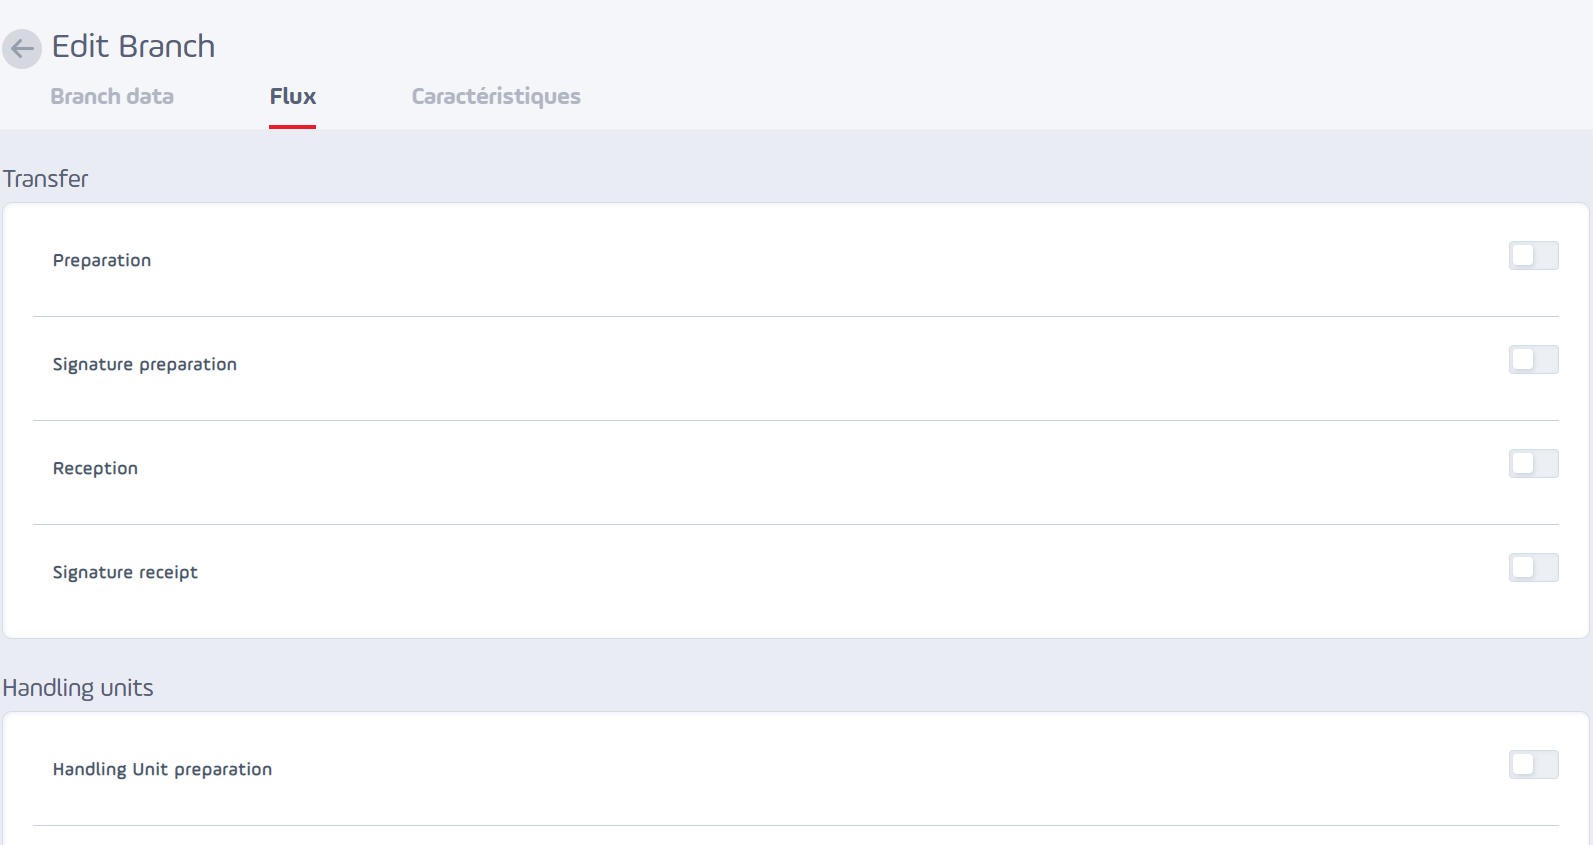Turn on Signature preparation switch
This screenshot has width=1593, height=845.
click(x=1533, y=360)
